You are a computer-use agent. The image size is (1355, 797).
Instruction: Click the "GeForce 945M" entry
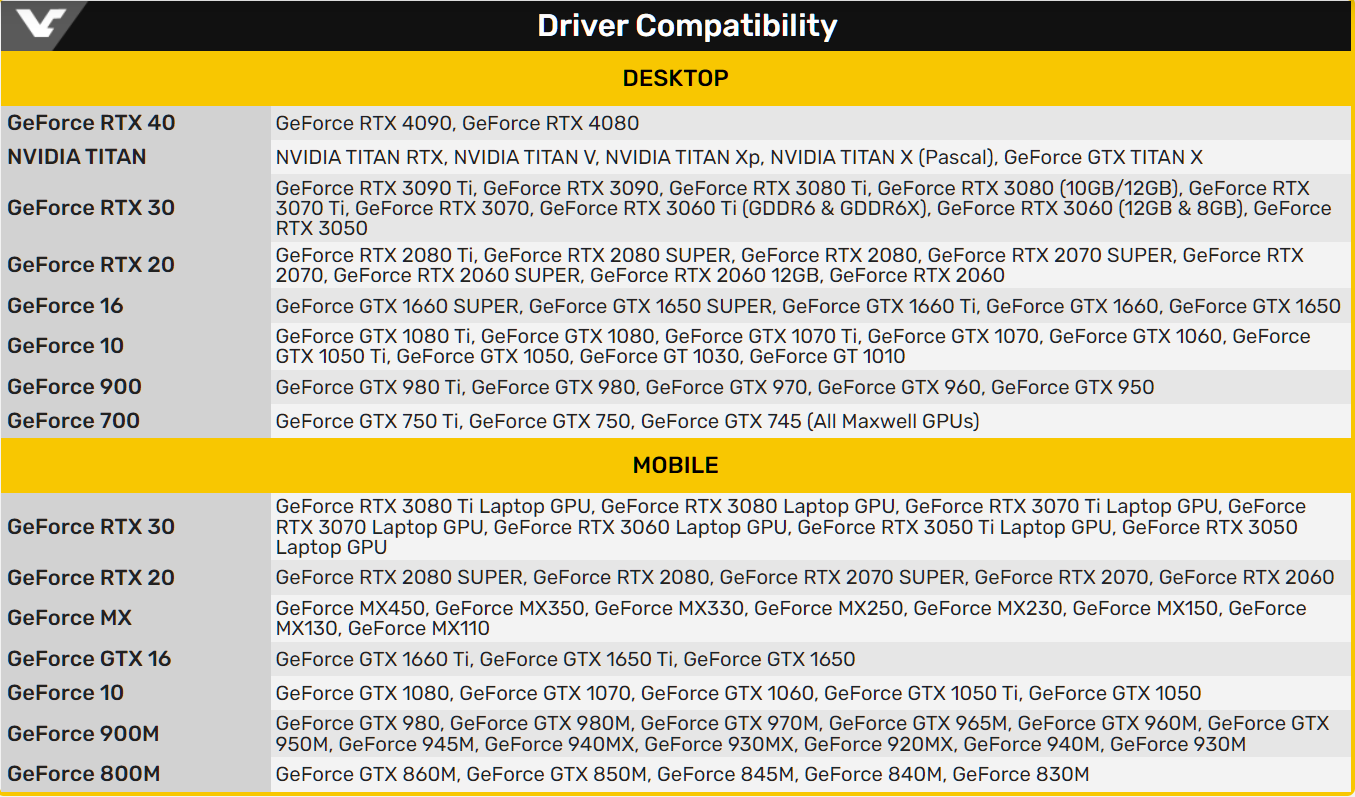click(406, 743)
